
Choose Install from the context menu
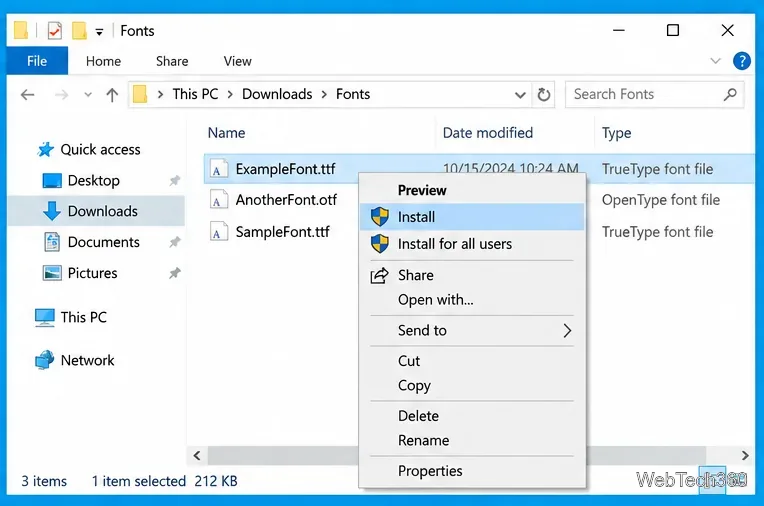(x=472, y=217)
